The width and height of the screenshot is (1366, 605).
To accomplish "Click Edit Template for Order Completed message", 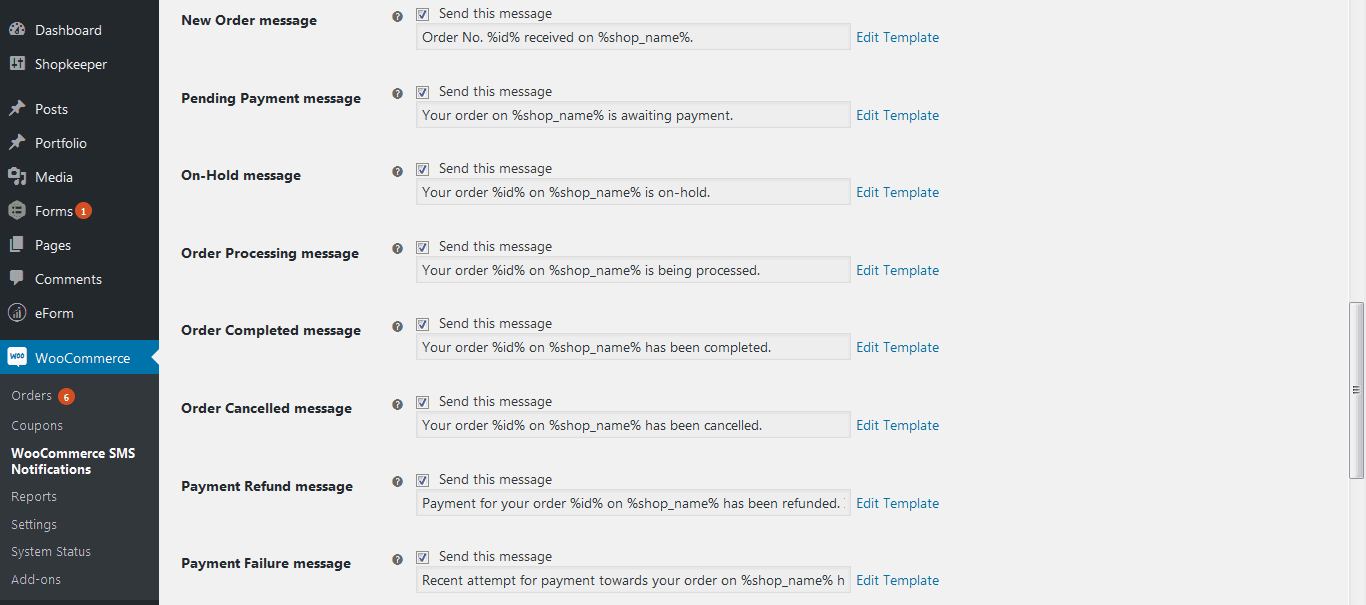I will pos(897,347).
